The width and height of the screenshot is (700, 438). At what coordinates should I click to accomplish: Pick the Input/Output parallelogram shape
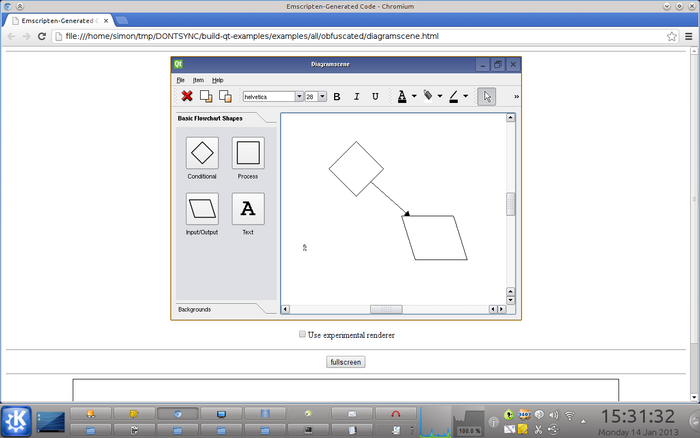point(202,209)
